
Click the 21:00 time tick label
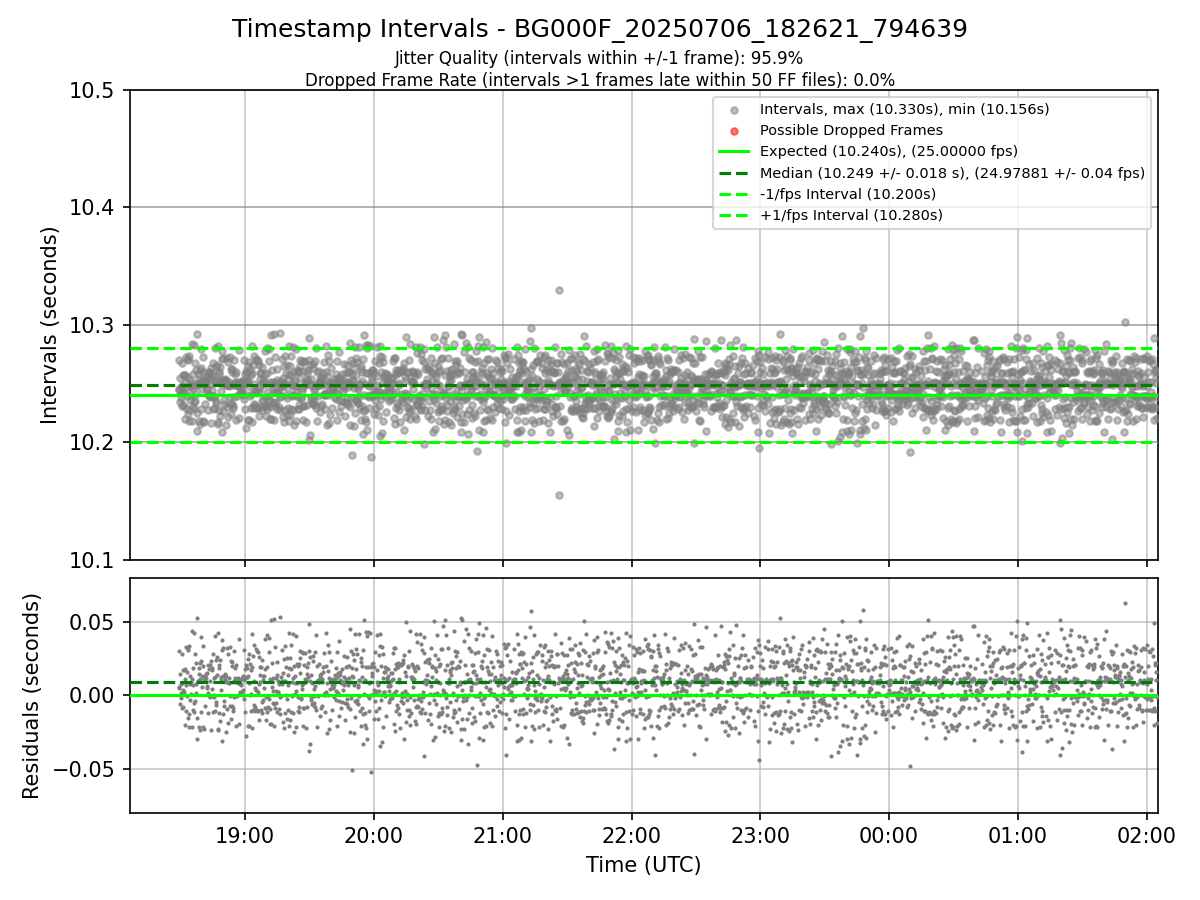[502, 836]
